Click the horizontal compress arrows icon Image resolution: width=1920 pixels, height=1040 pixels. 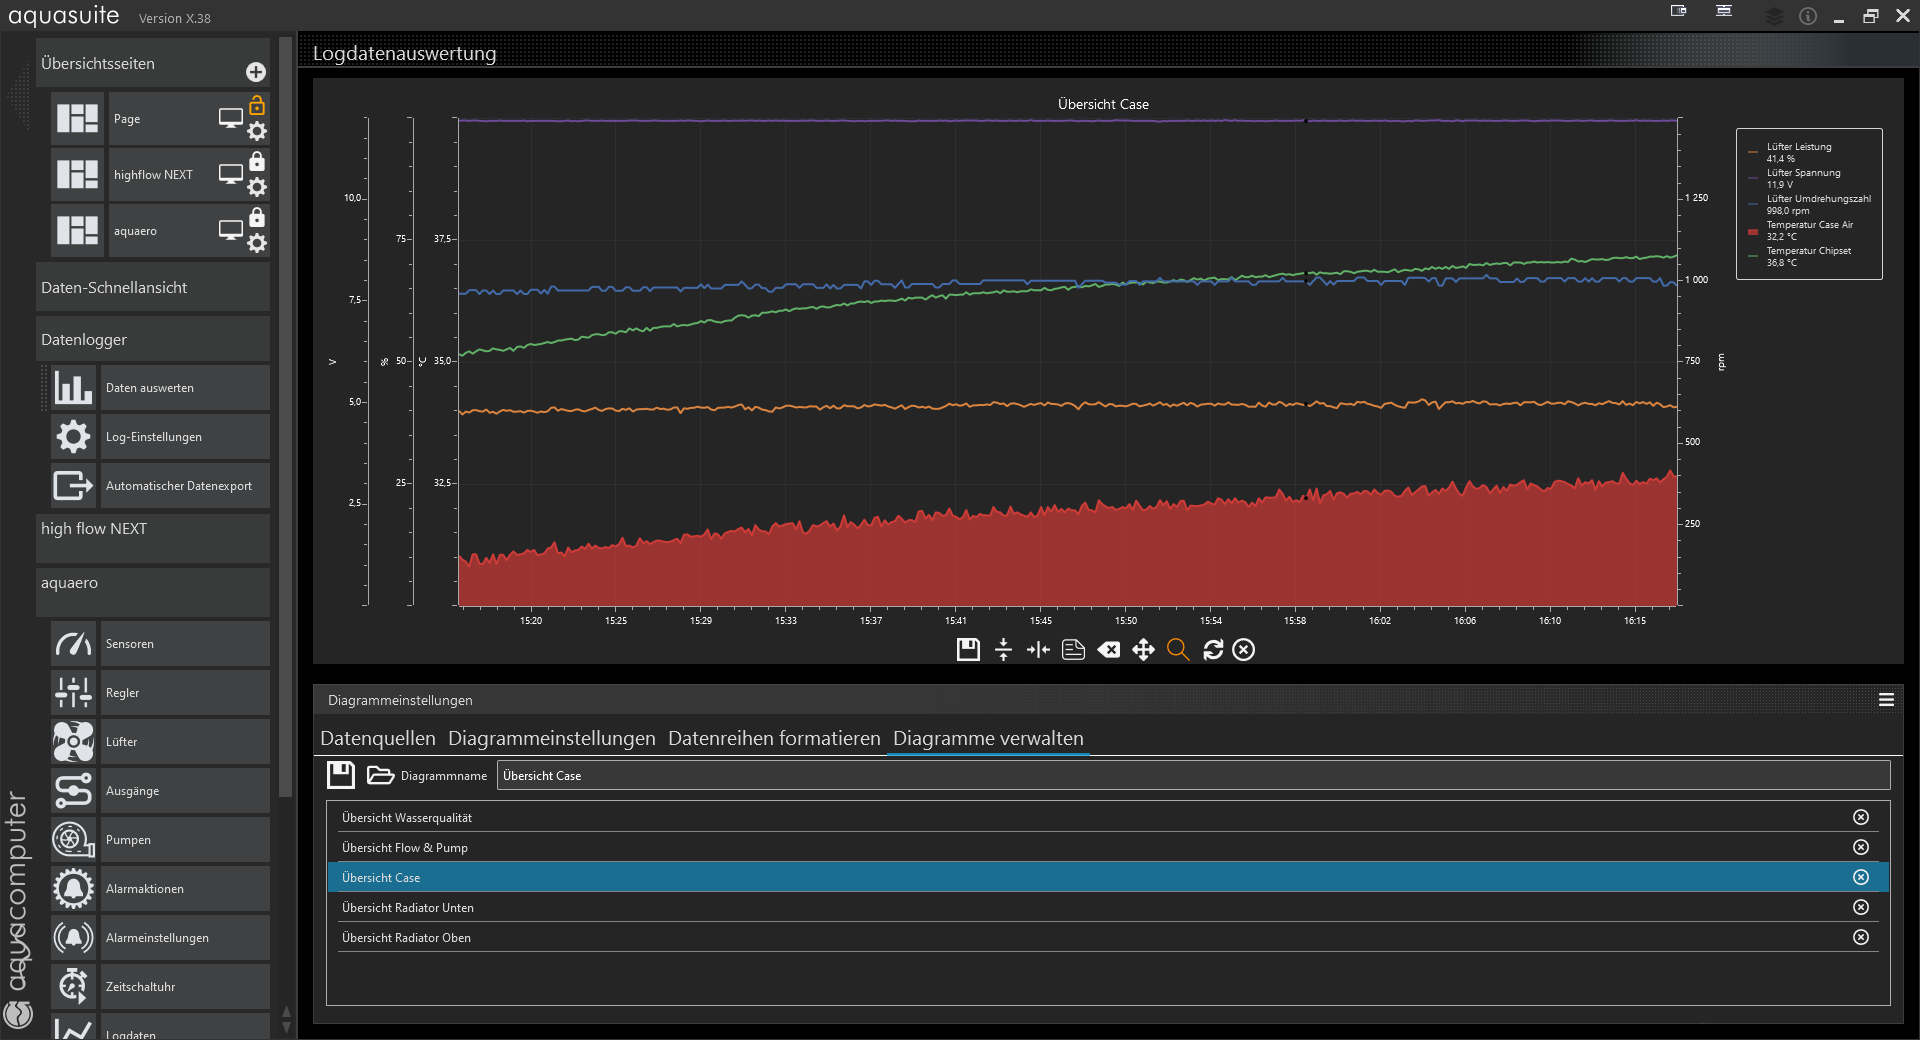tap(1038, 650)
